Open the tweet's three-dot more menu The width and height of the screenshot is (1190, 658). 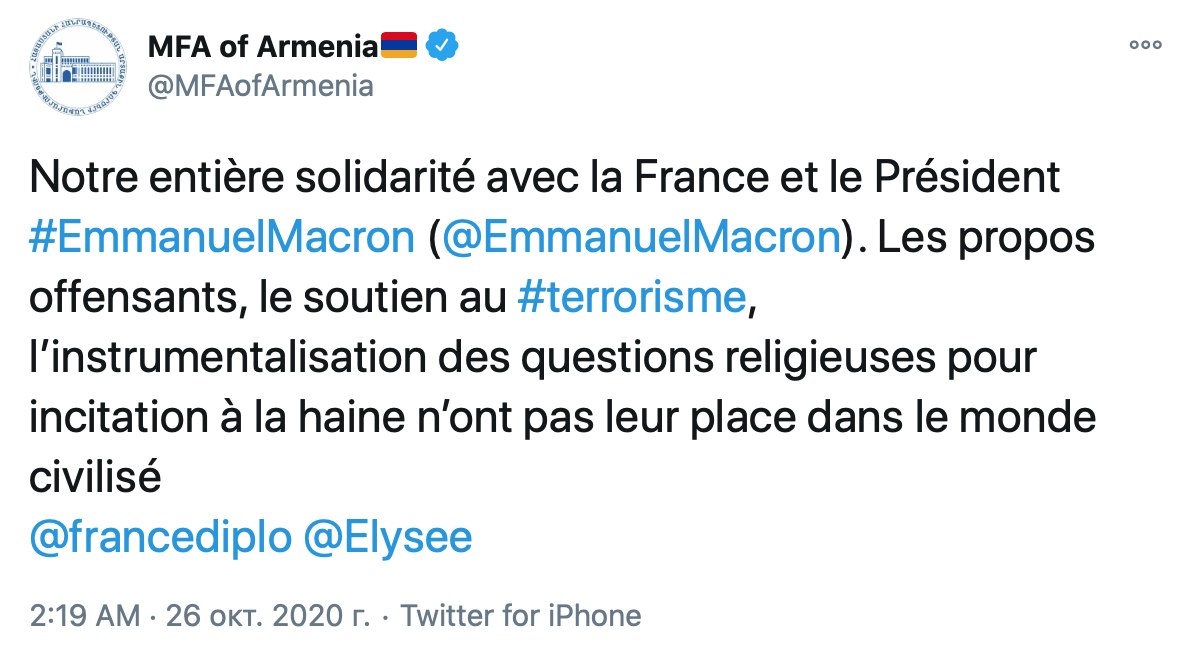click(x=1144, y=45)
